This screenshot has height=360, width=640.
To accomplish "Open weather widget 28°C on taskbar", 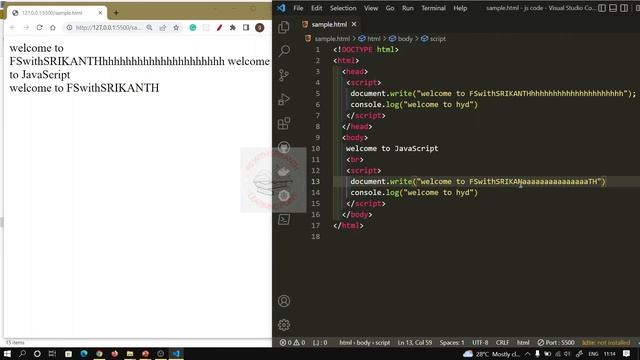I will coord(492,353).
